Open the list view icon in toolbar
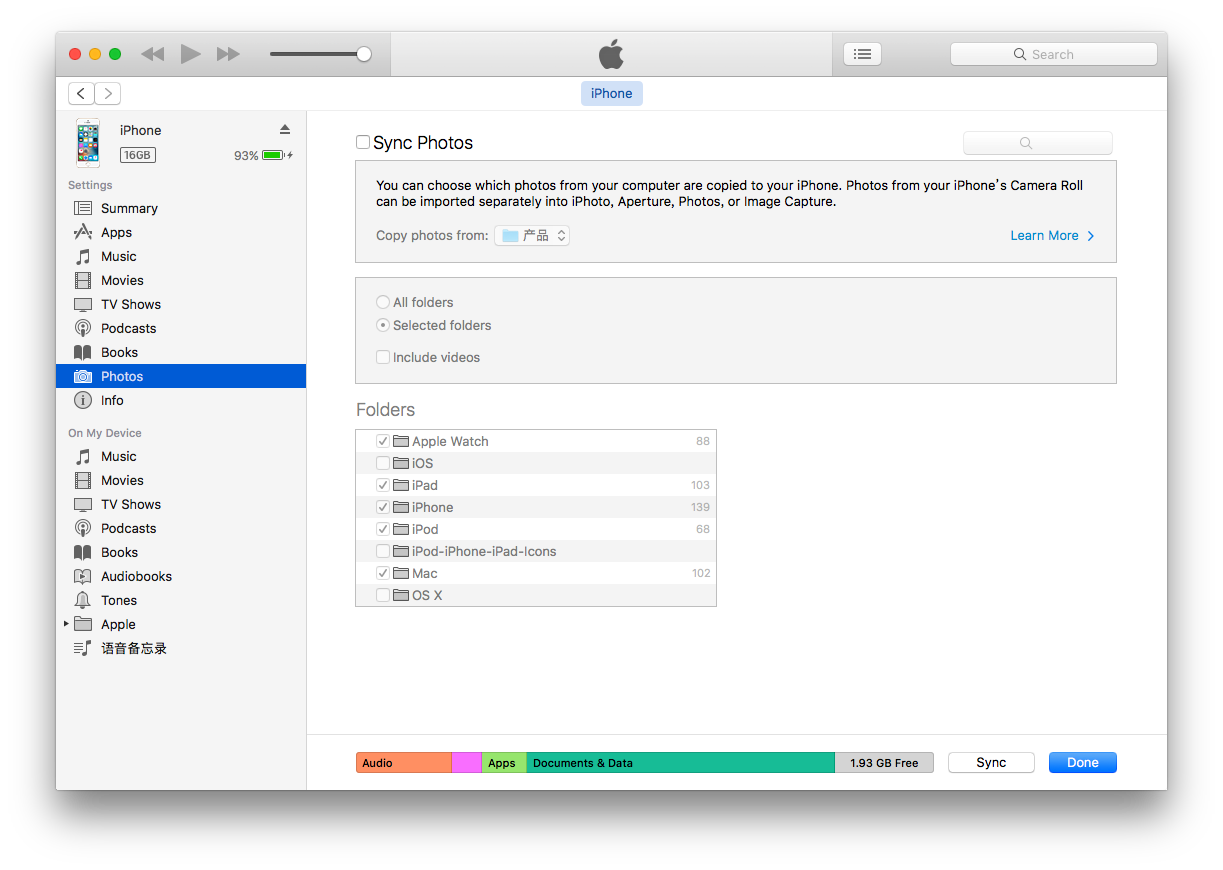Screen dimensions: 1223x870 pos(862,54)
